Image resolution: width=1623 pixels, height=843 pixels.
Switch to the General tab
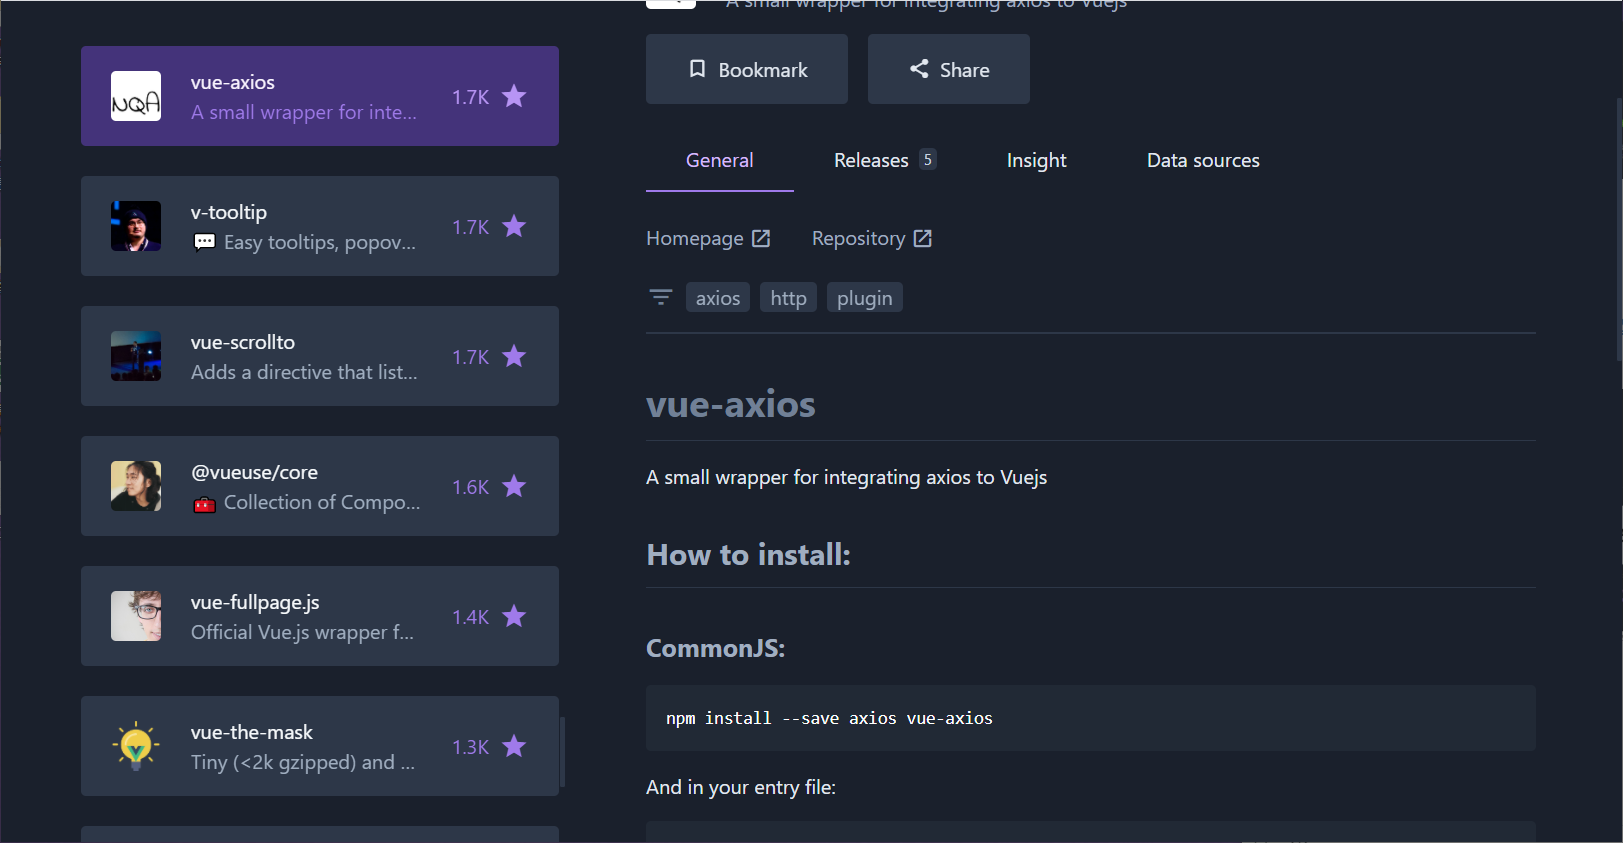point(720,160)
